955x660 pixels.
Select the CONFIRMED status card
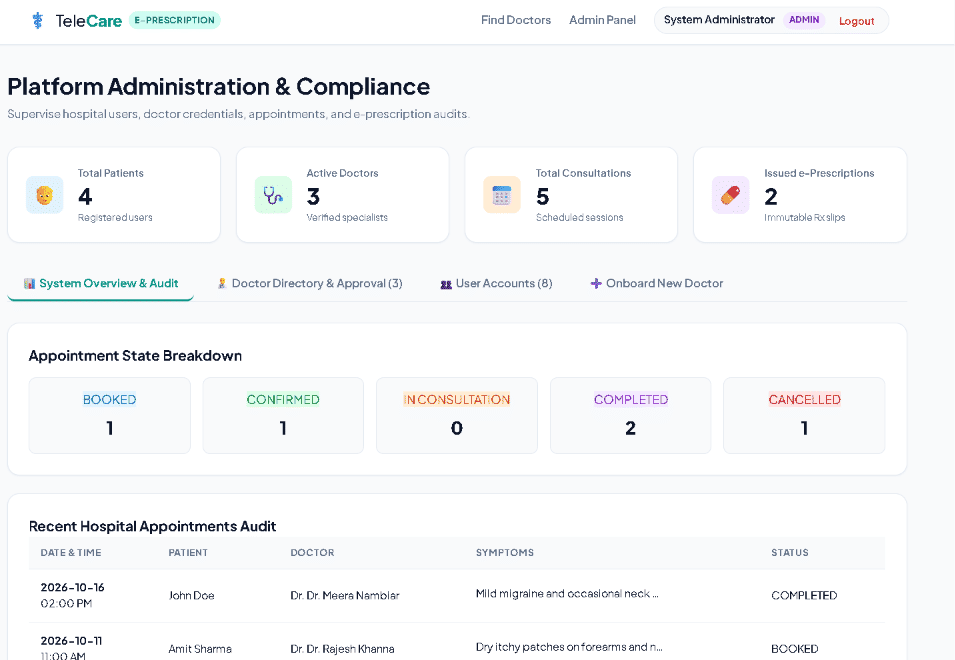click(x=283, y=415)
